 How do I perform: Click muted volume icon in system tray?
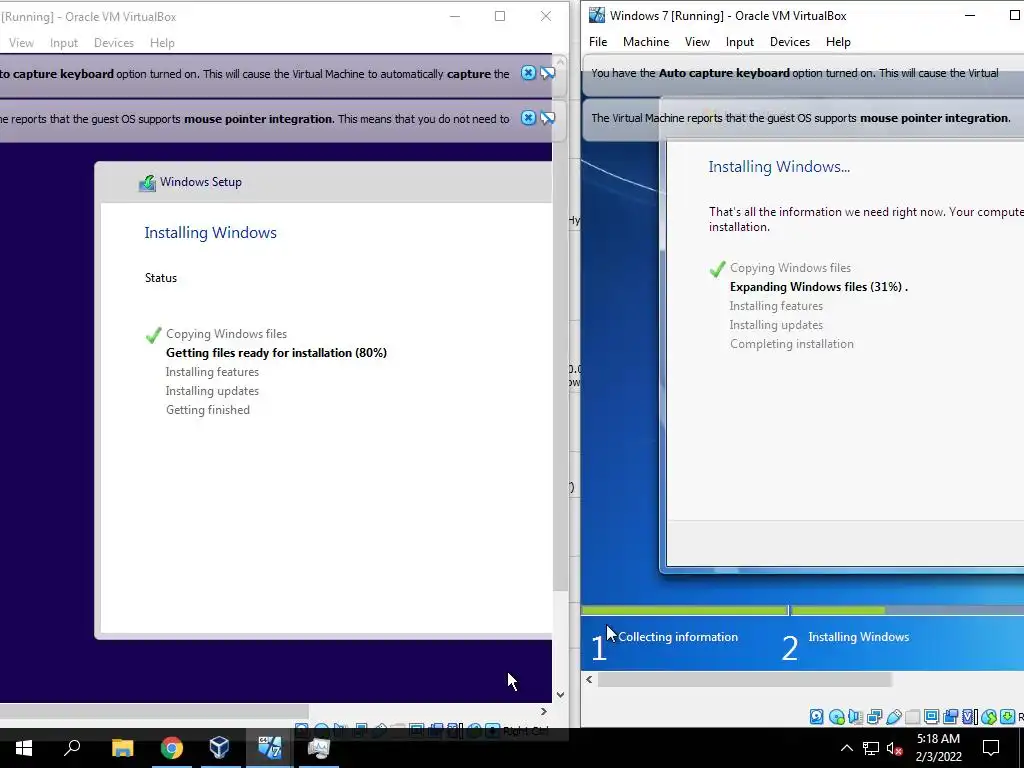tap(895, 748)
